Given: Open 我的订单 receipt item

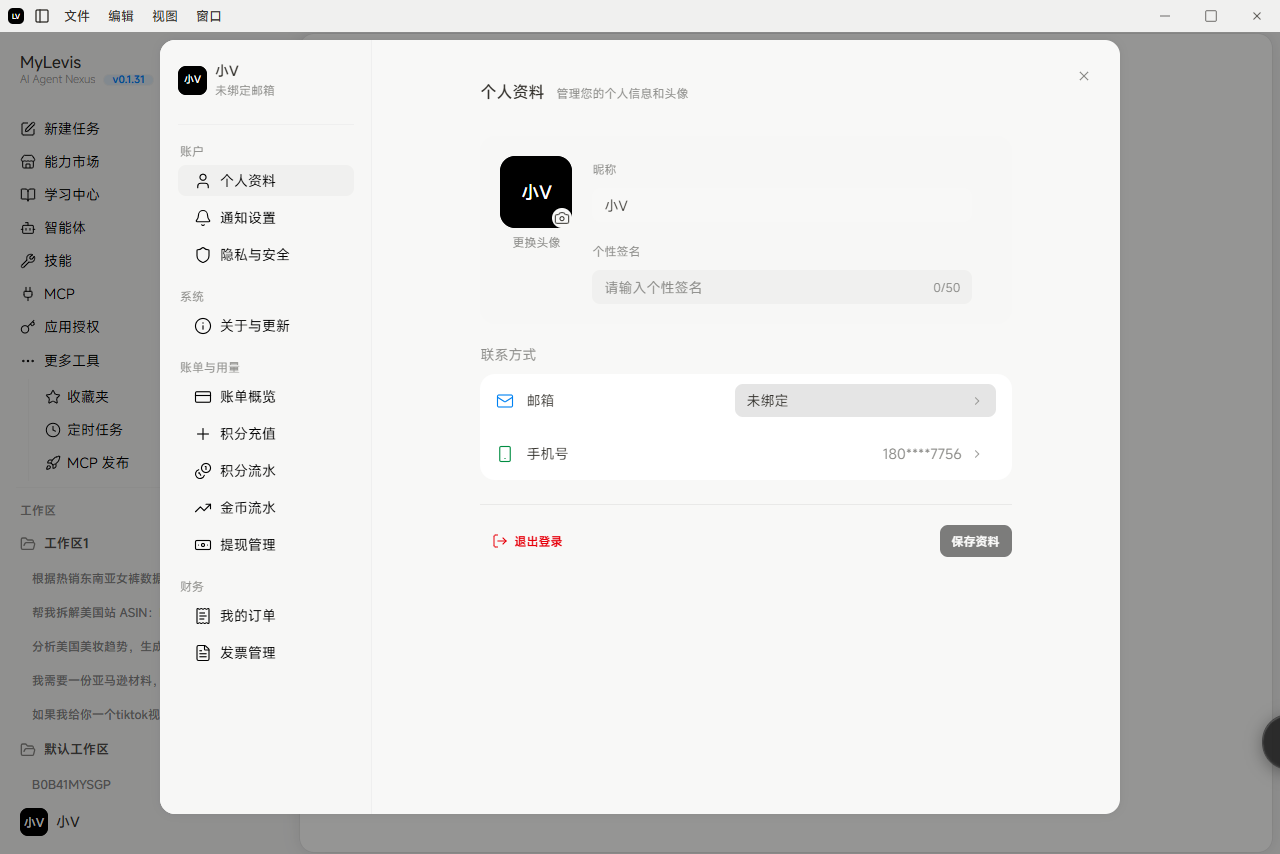Looking at the screenshot, I should pos(266,616).
